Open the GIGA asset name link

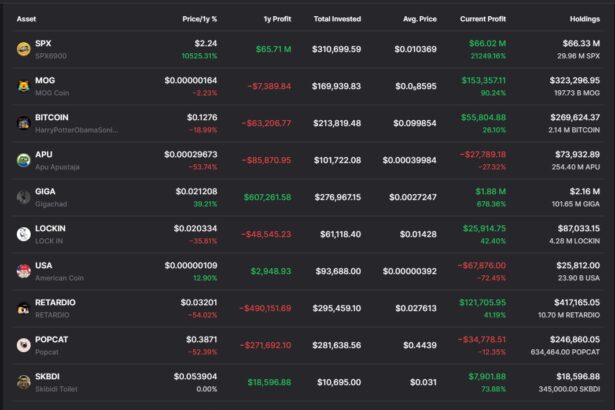pos(45,191)
